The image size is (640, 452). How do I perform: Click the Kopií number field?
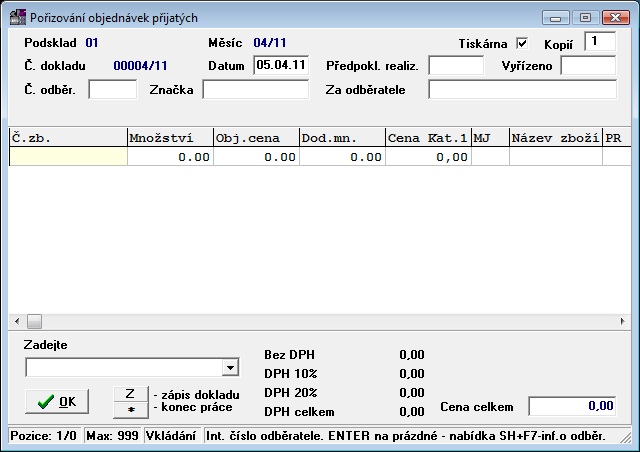coord(600,42)
